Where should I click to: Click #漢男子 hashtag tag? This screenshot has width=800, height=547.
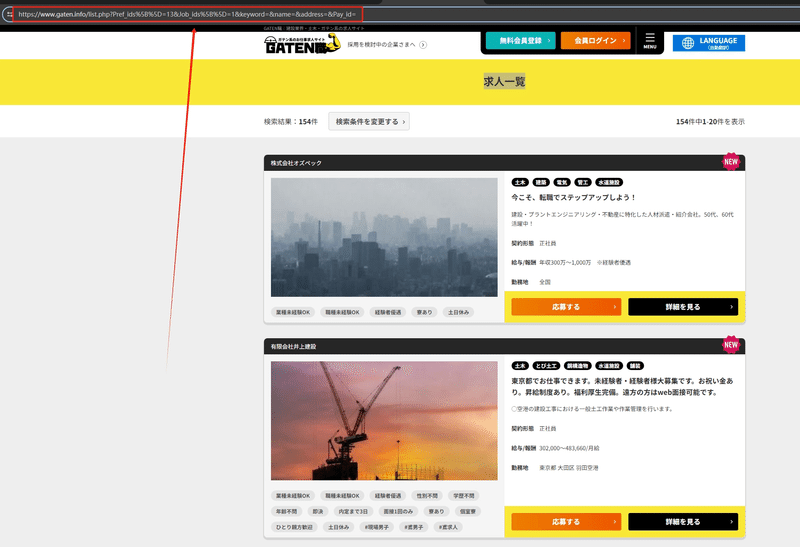tap(413, 527)
